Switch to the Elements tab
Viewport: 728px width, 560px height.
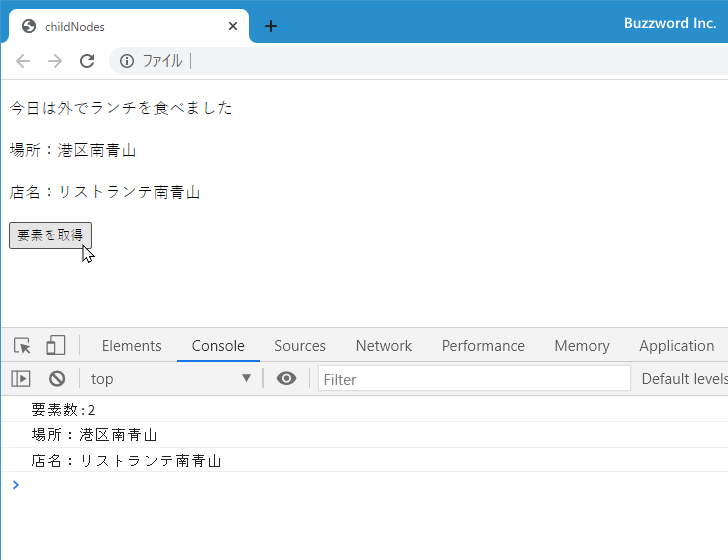[131, 346]
